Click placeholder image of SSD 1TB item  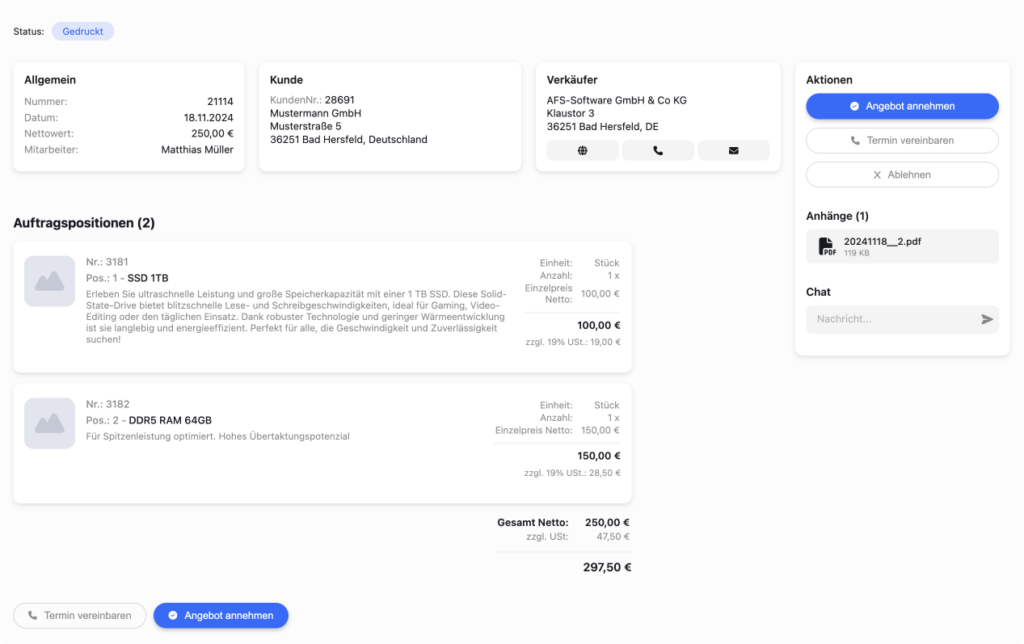click(50, 281)
